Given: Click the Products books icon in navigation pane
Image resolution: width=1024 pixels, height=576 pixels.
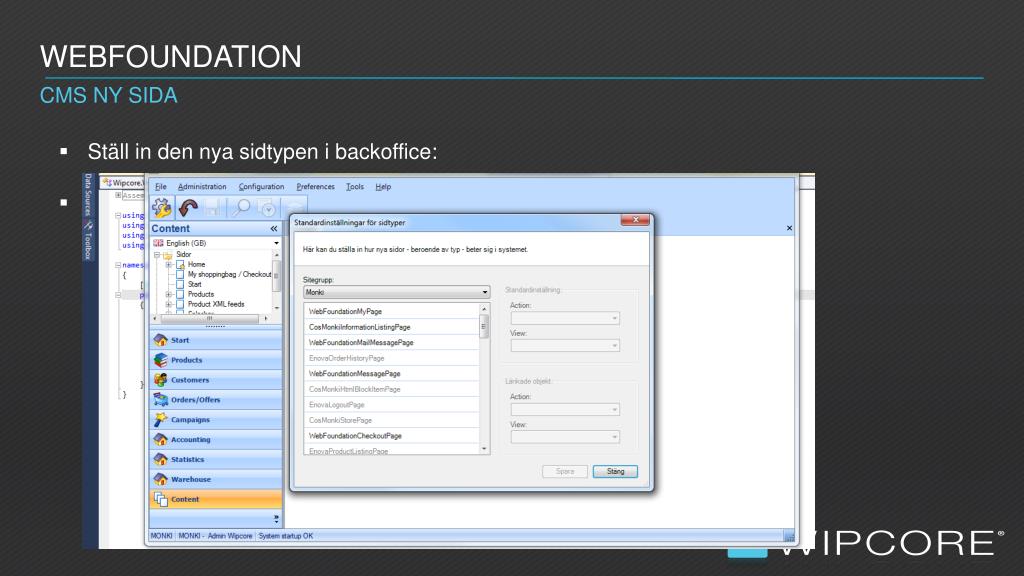Looking at the screenshot, I should [161, 360].
